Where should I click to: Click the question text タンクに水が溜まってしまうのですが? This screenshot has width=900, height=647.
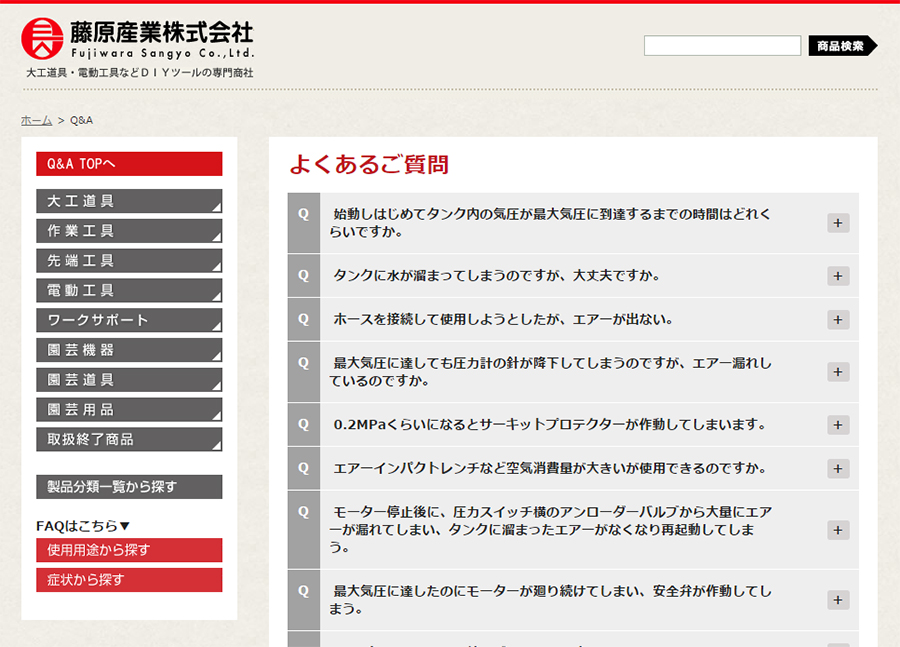click(x=497, y=276)
